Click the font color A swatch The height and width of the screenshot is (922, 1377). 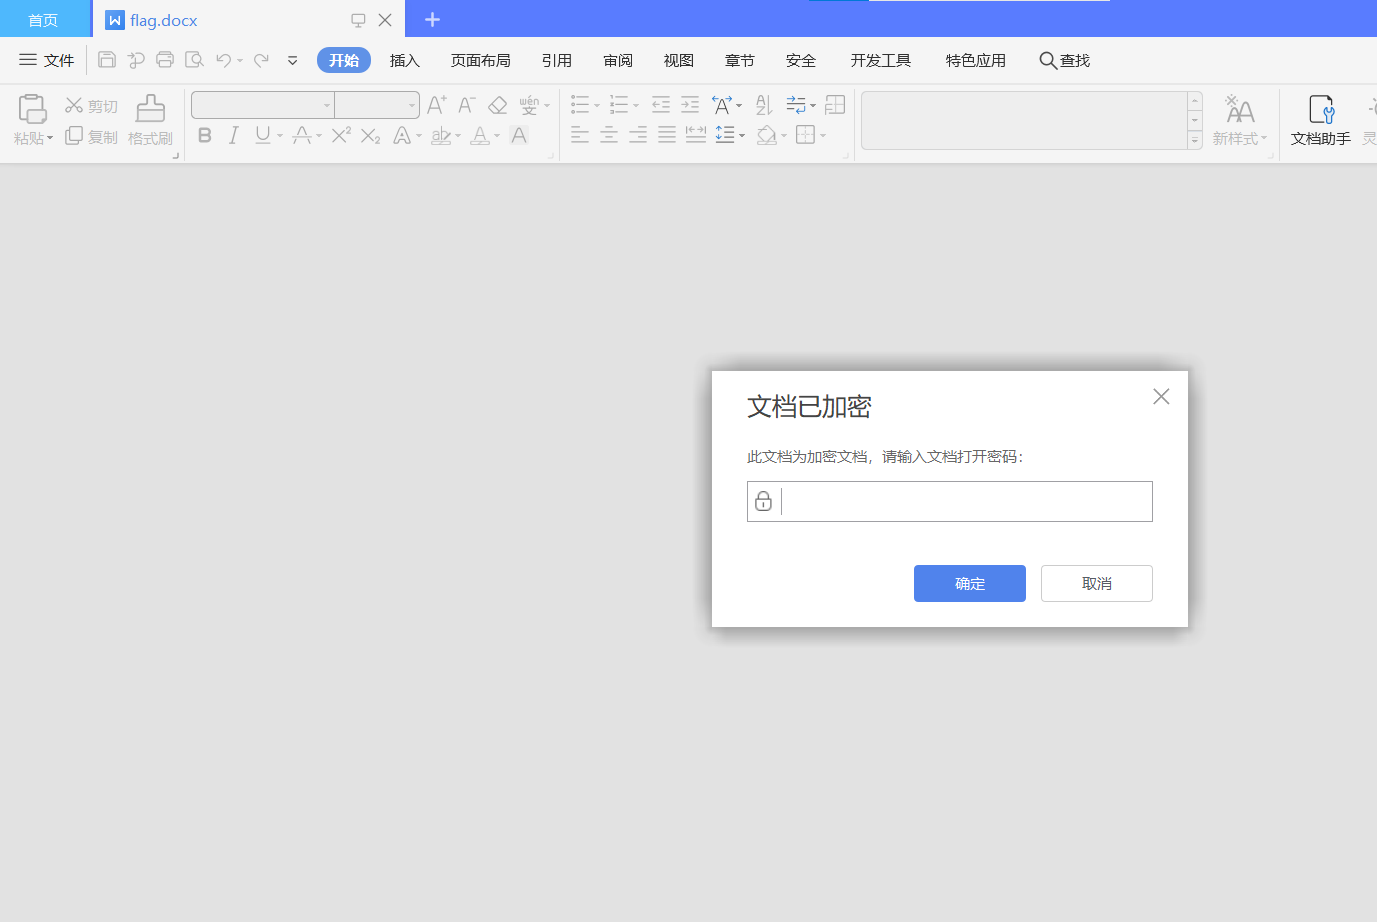coord(480,135)
